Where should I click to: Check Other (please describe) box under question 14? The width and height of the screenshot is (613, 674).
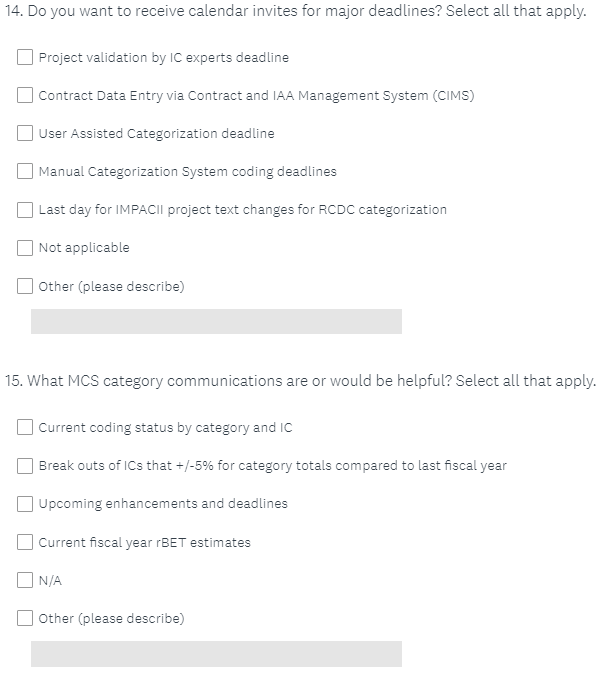(25, 286)
